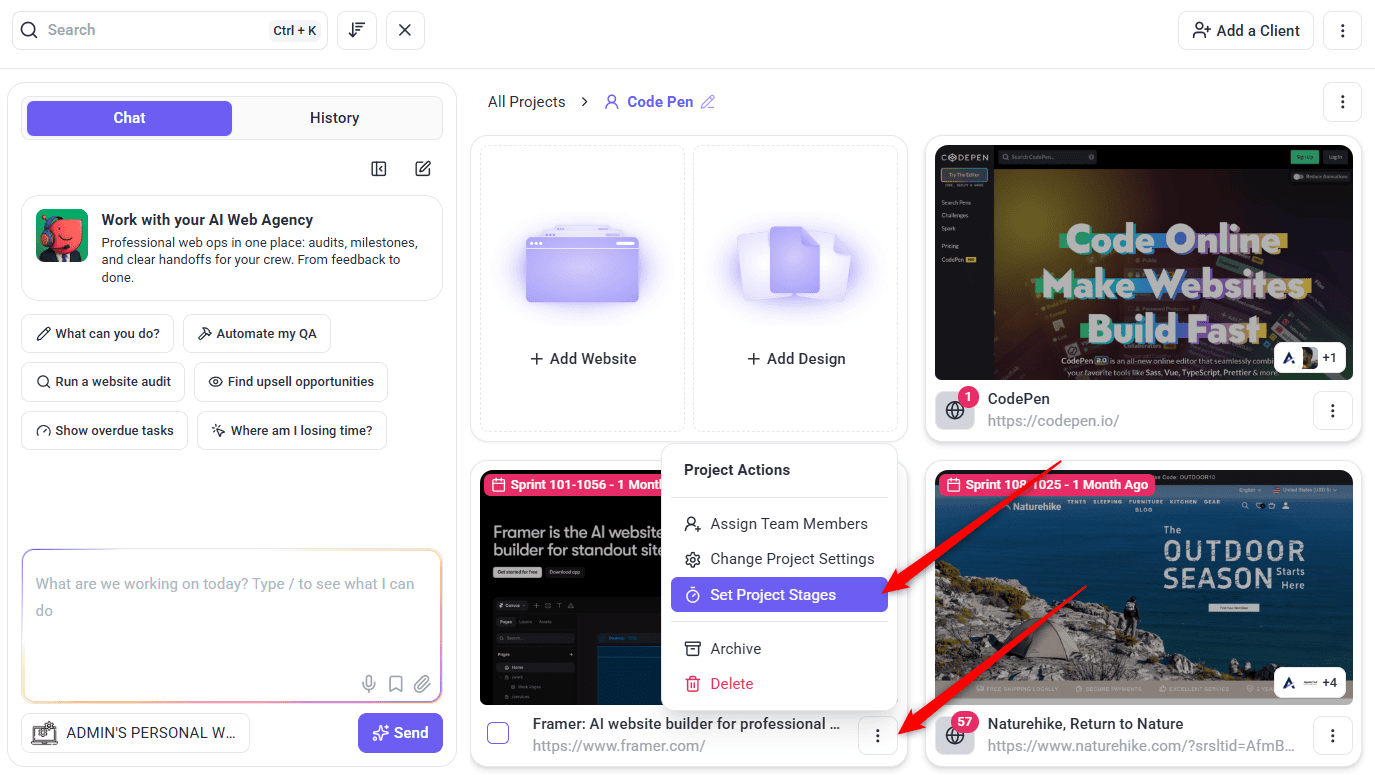Switch to the Chat tab
This screenshot has height=775, width=1375.
(x=129, y=118)
